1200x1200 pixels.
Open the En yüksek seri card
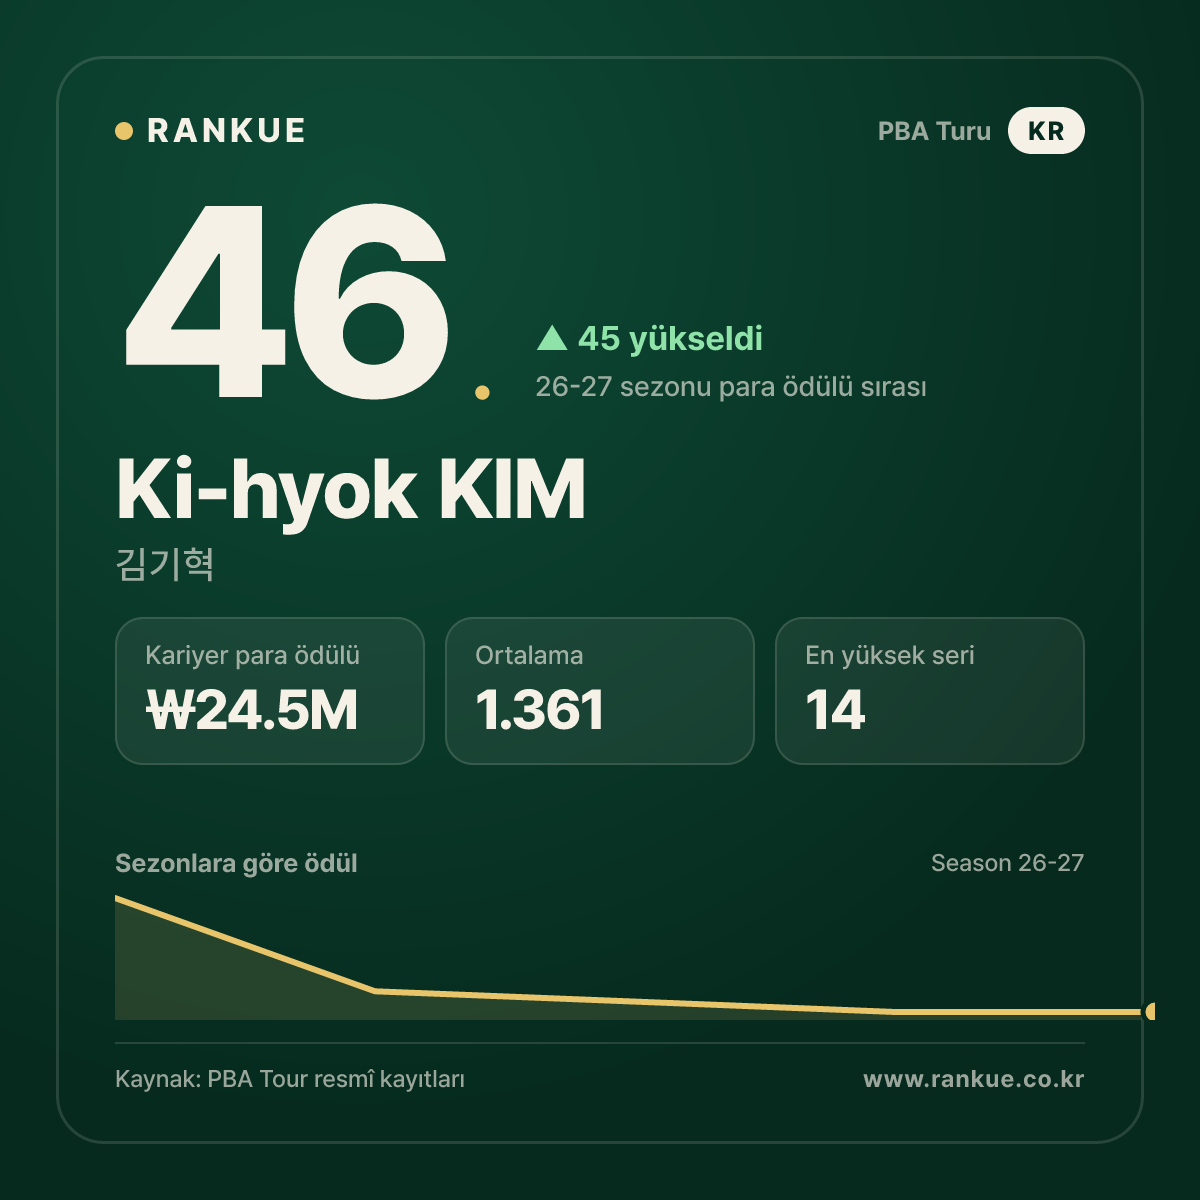coord(930,691)
